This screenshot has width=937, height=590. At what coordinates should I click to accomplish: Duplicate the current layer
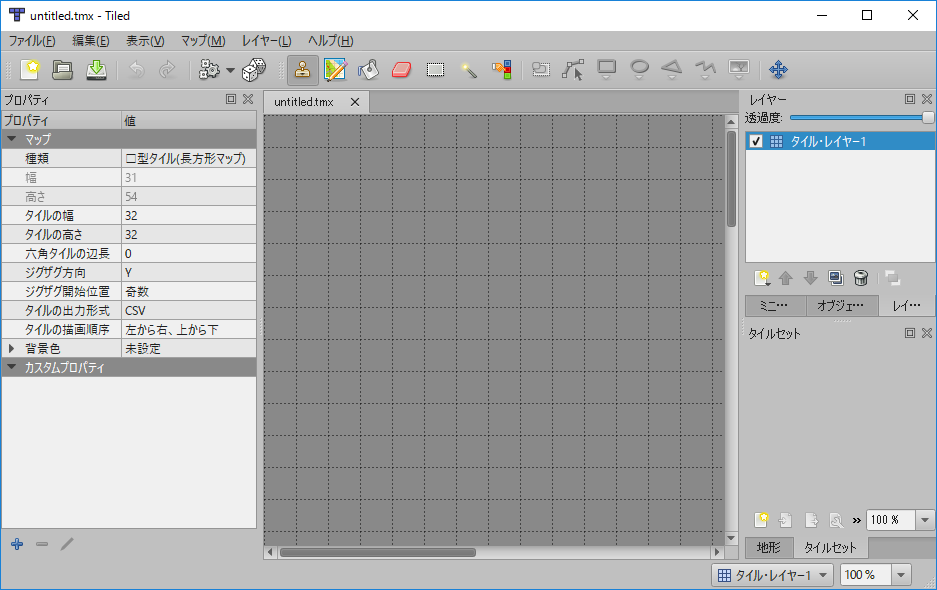836,278
